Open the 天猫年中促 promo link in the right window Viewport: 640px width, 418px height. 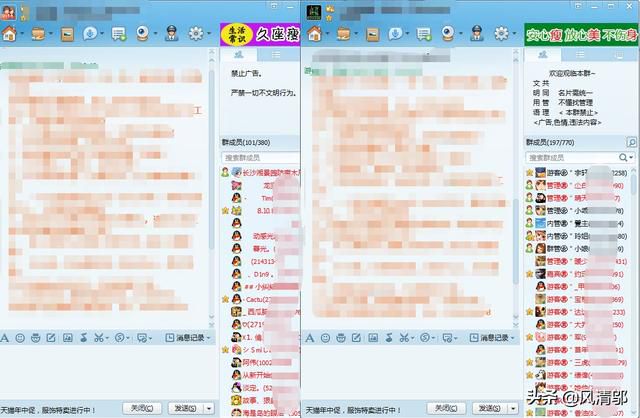tap(353, 410)
